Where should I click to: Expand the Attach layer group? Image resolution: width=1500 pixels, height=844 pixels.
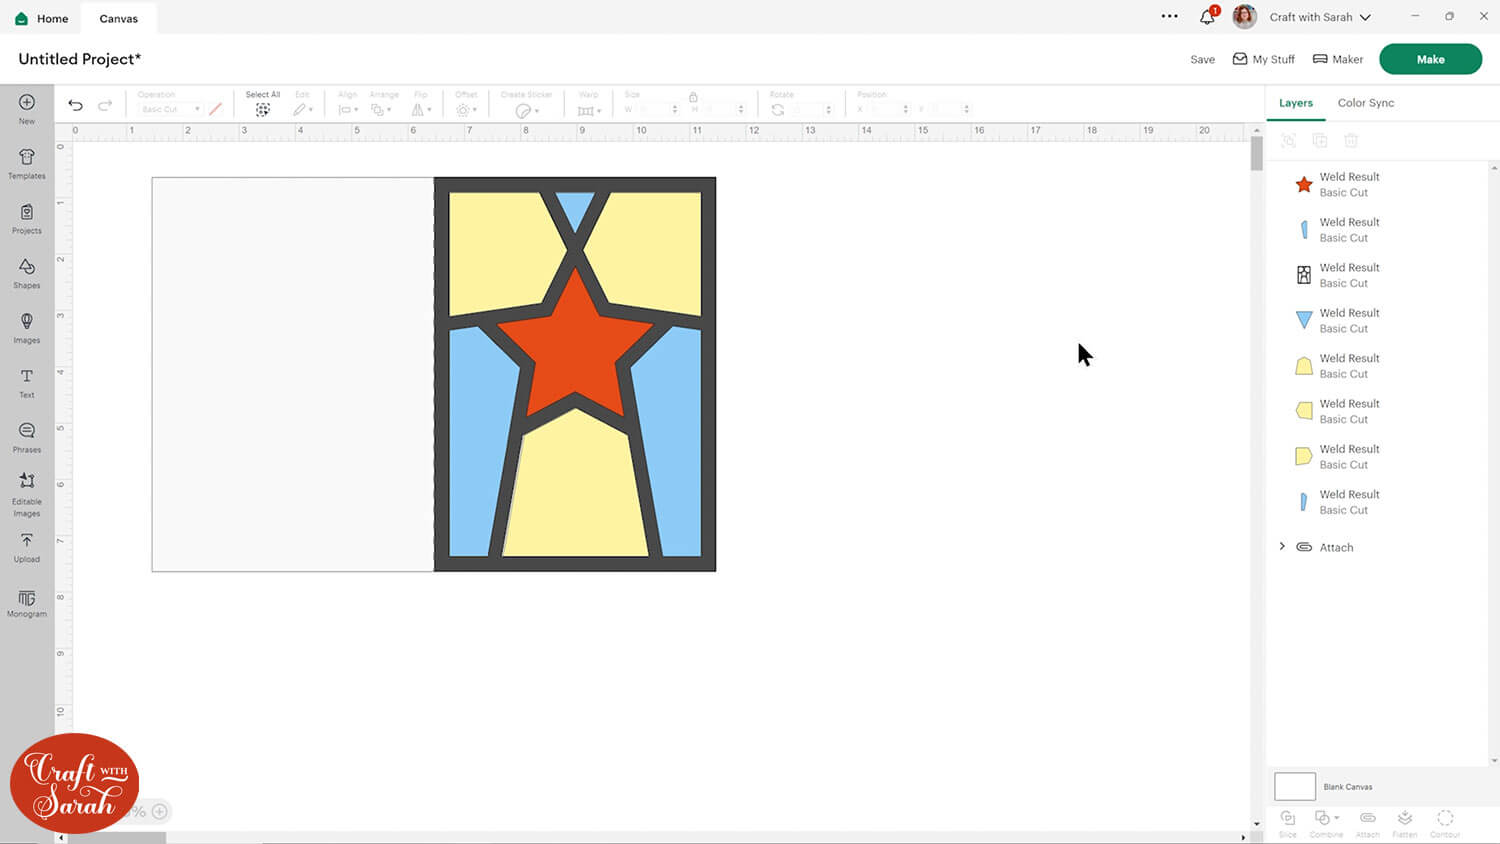point(1282,546)
